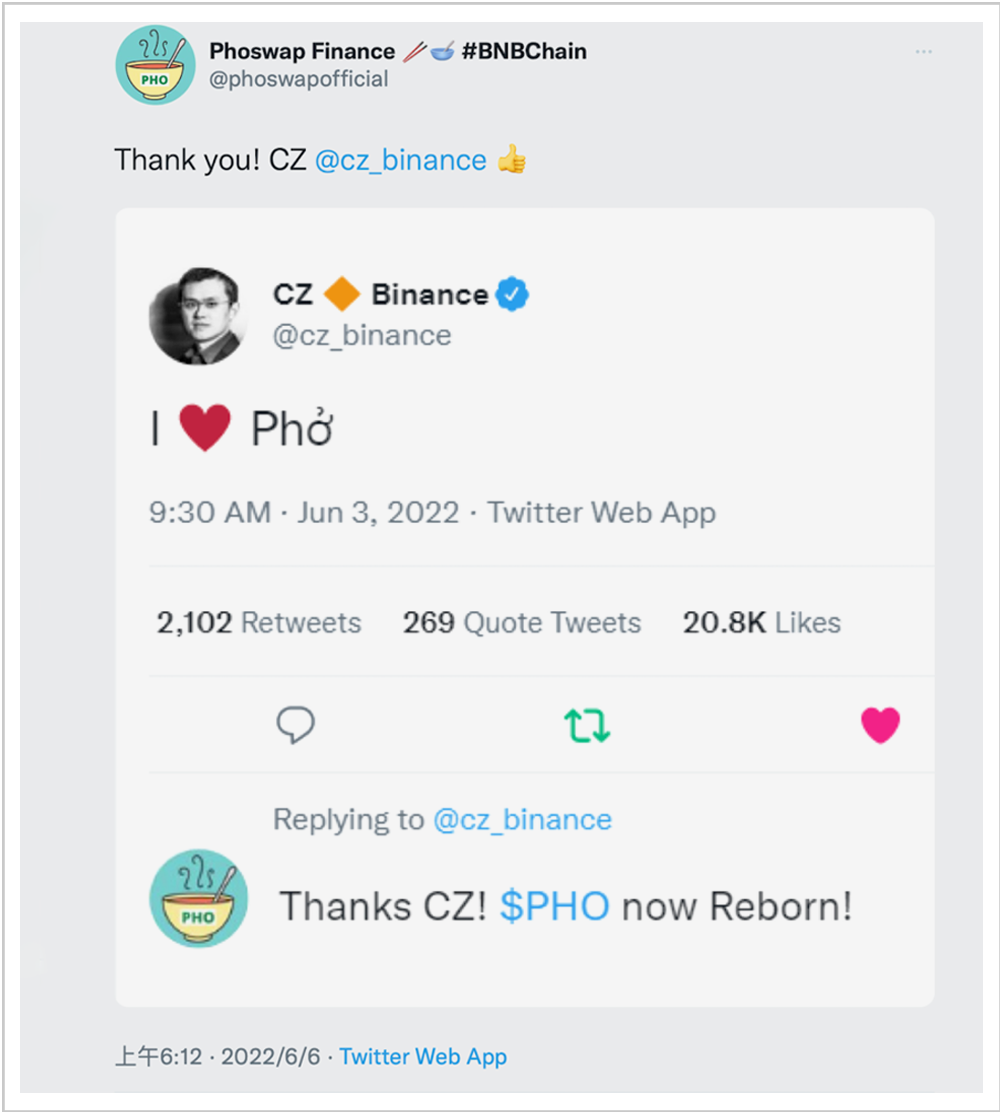Screen dimensions: 1000x1112
Task: Click the reply speech bubble icon
Action: coord(295,725)
